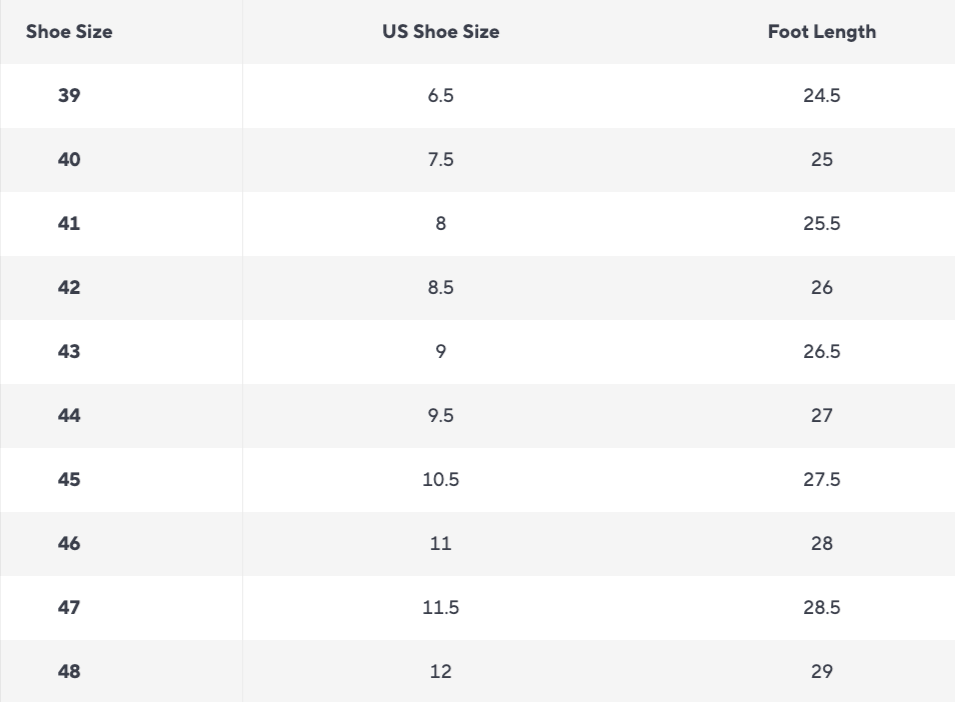Select shoe size 42 cell
The width and height of the screenshot is (955, 702).
69,288
